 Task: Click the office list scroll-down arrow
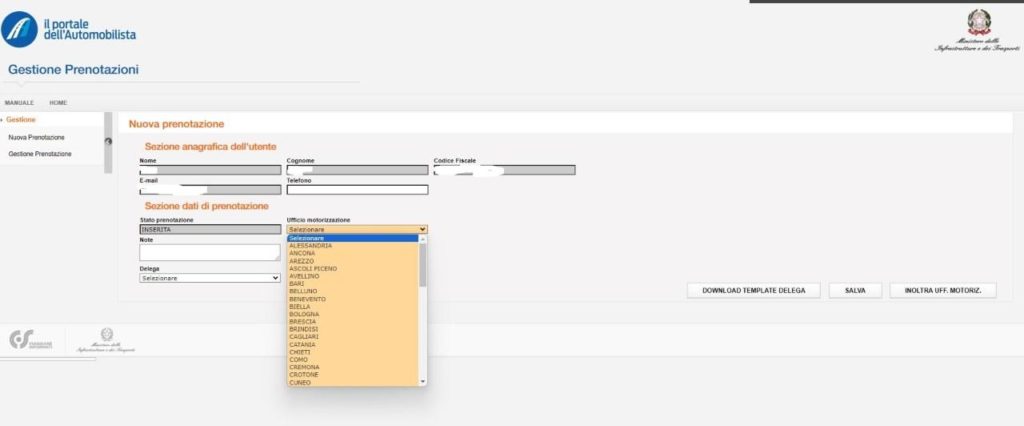pyautogui.click(x=423, y=381)
